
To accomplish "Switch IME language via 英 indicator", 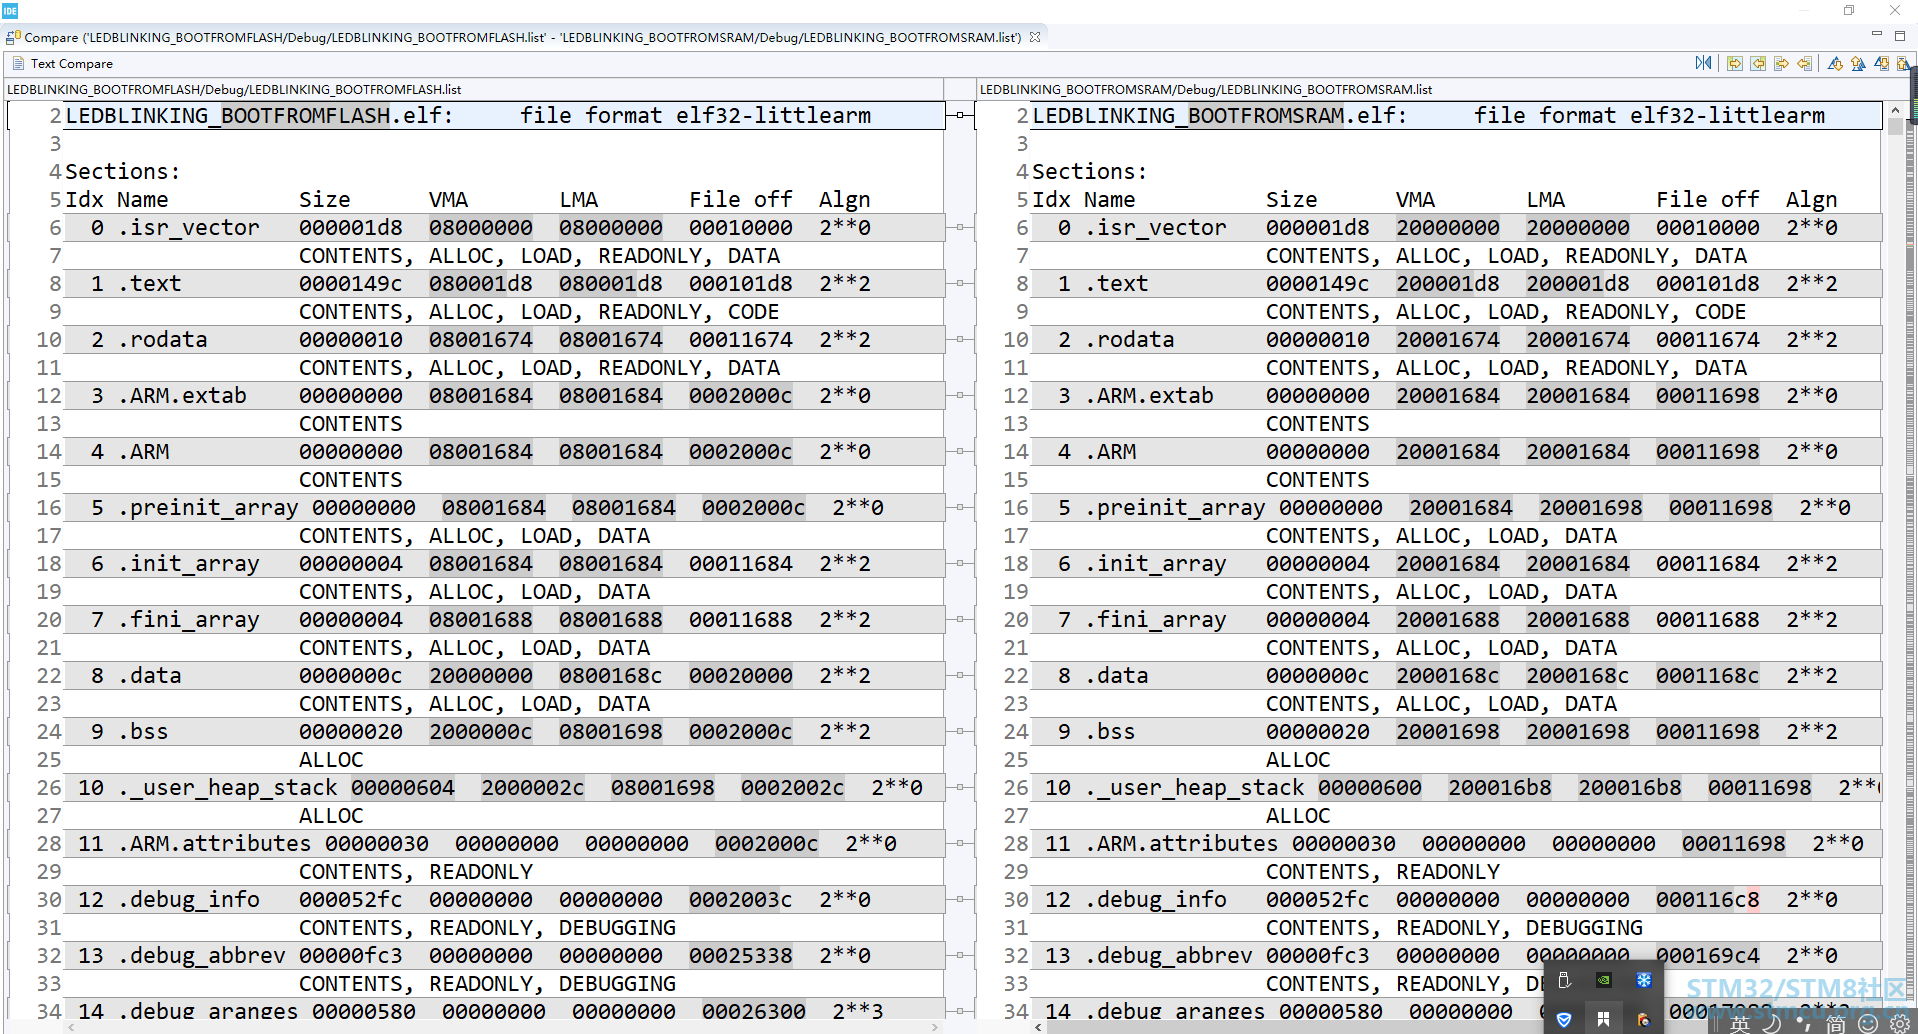I will 1741,1023.
